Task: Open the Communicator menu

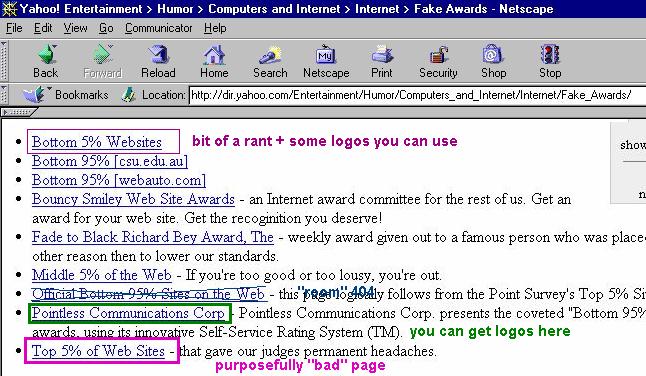Action: pos(159,28)
